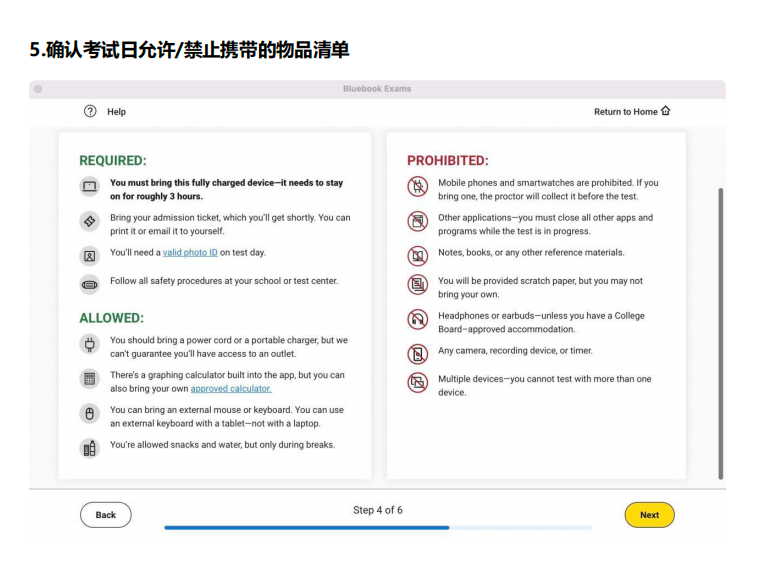
Task: Click the Step 4 of 6 progress bar
Action: click(378, 528)
